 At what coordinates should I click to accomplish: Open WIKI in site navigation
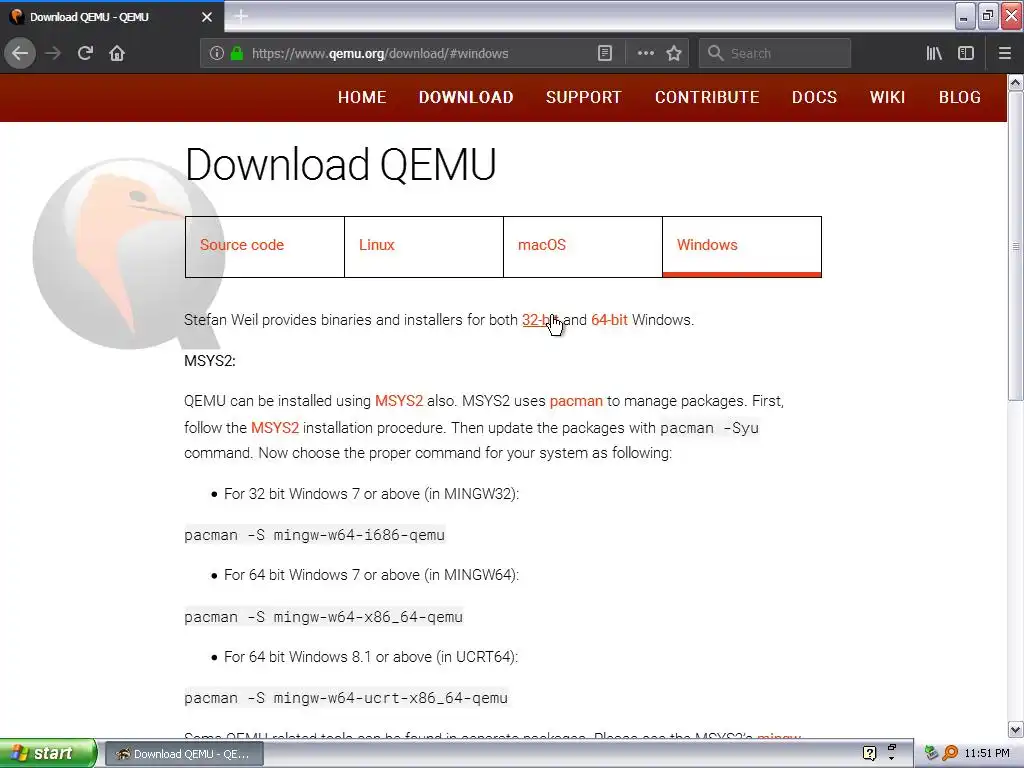click(x=888, y=97)
